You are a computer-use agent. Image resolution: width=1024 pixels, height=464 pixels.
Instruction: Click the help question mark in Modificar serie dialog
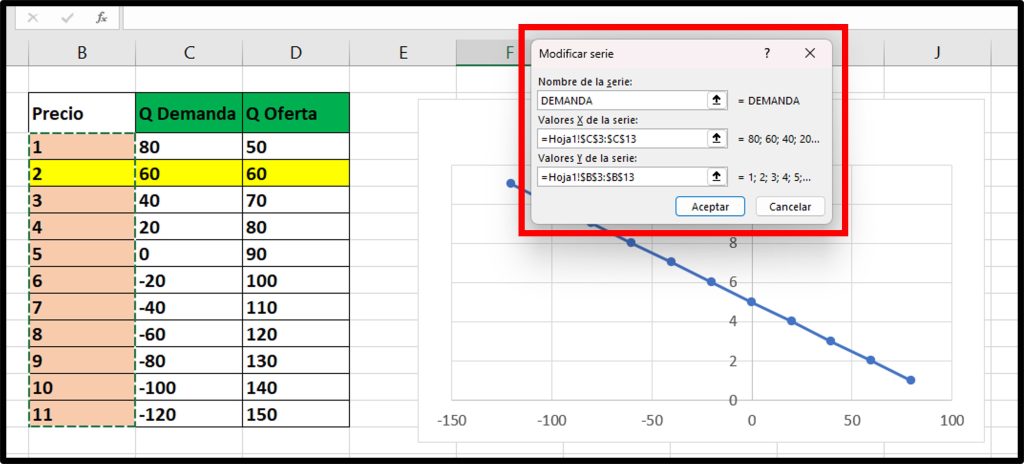[767, 54]
